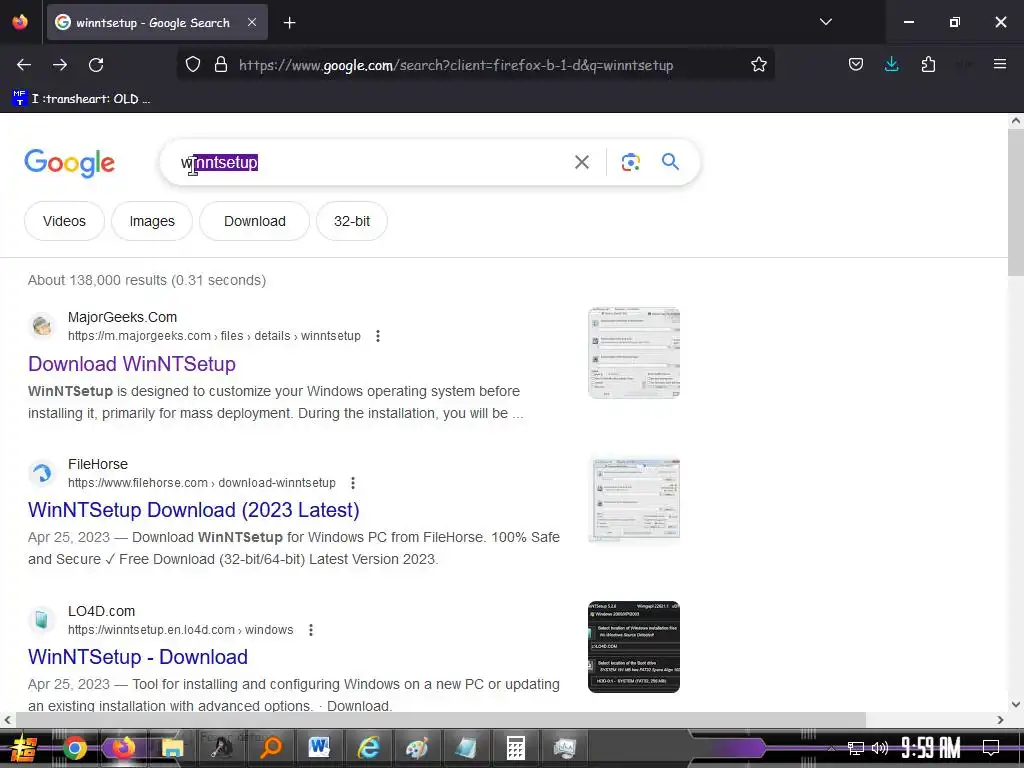Open the taskbar search magnifier app

tap(270, 748)
